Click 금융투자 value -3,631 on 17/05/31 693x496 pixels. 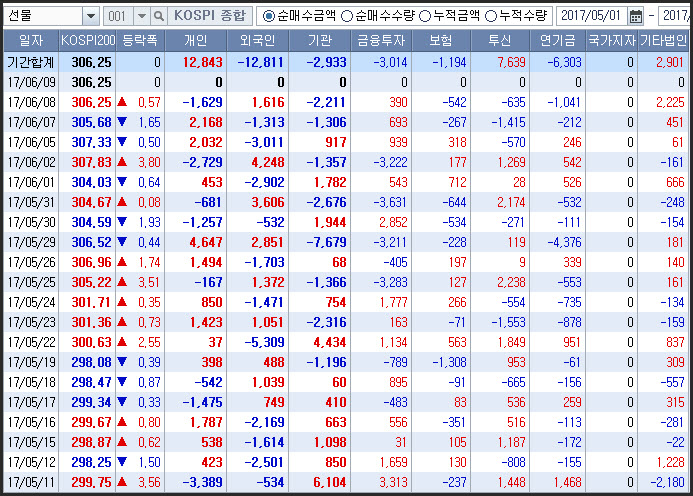point(390,202)
